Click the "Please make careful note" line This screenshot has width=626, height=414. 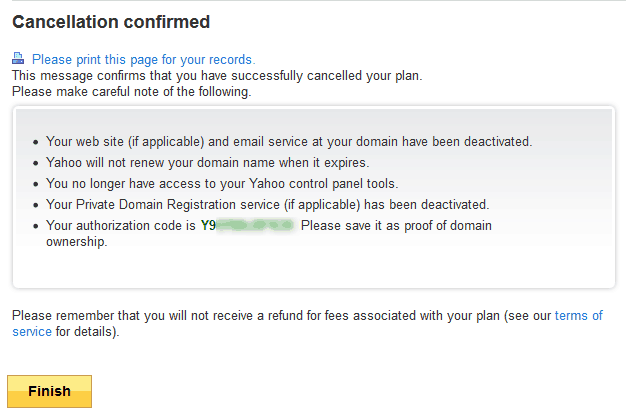pyautogui.click(x=131, y=91)
